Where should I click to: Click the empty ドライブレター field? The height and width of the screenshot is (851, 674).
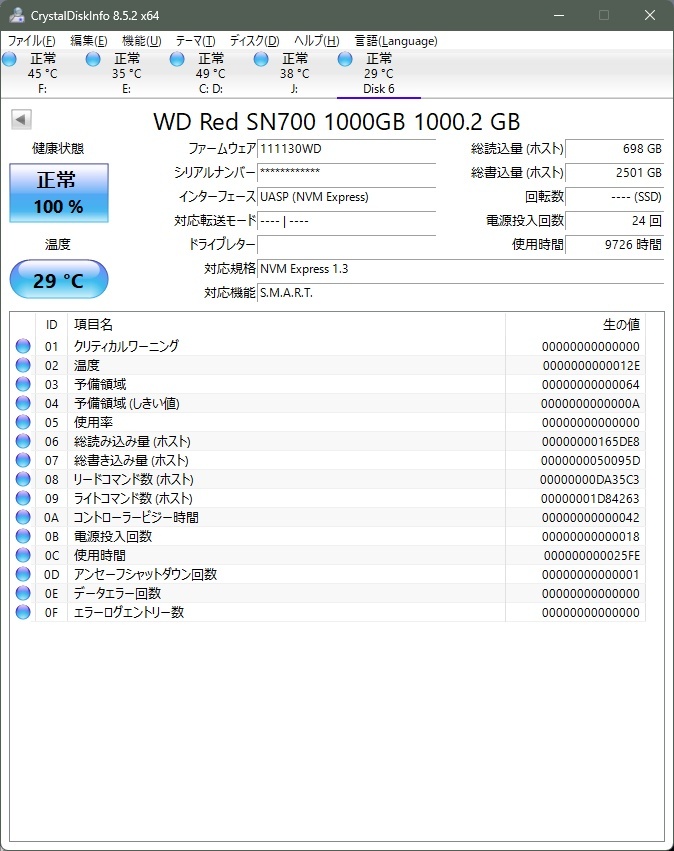coord(346,244)
